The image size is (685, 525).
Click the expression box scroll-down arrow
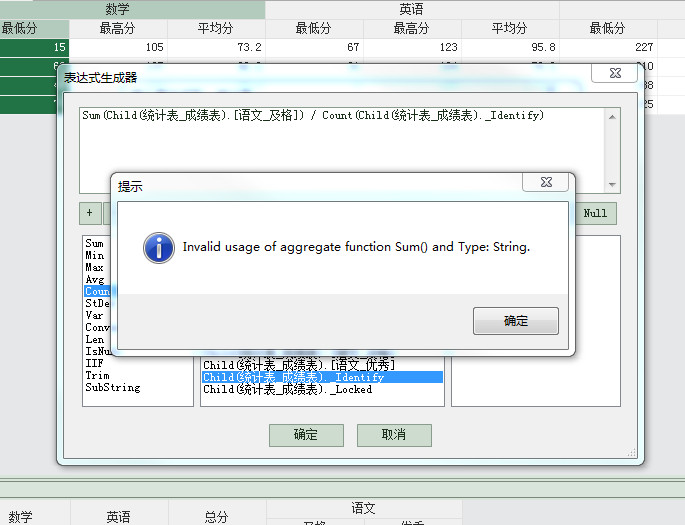612,185
